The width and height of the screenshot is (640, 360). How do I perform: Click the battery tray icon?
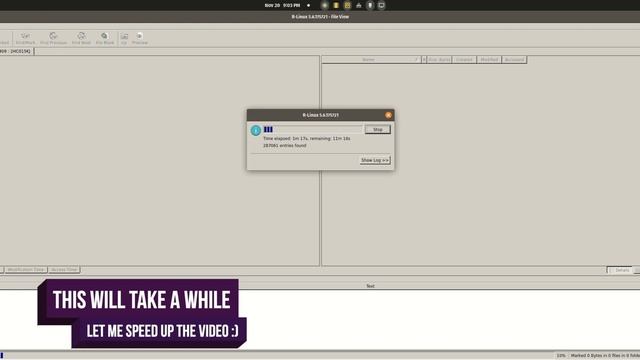point(370,5)
